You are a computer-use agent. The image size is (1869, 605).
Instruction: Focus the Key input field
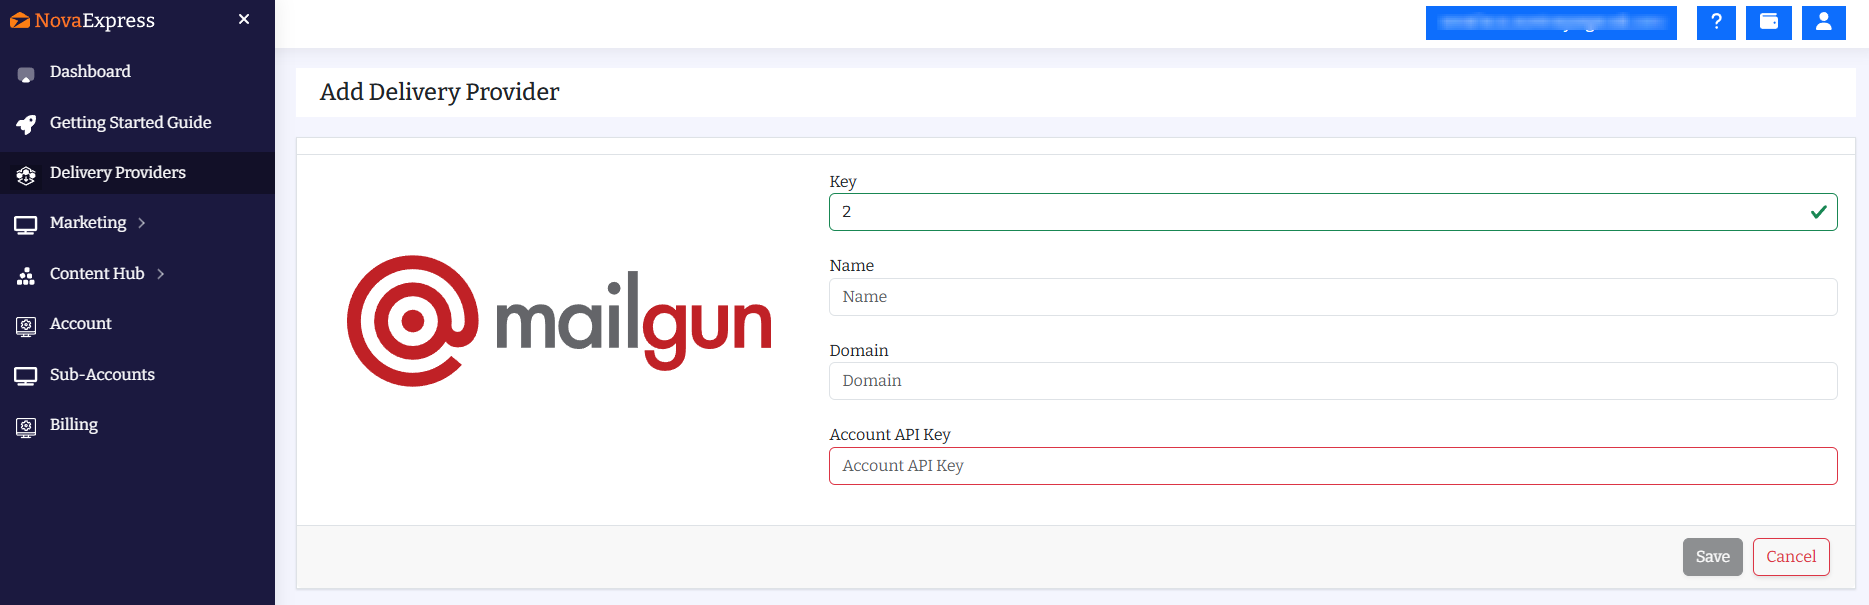tap(1320, 212)
